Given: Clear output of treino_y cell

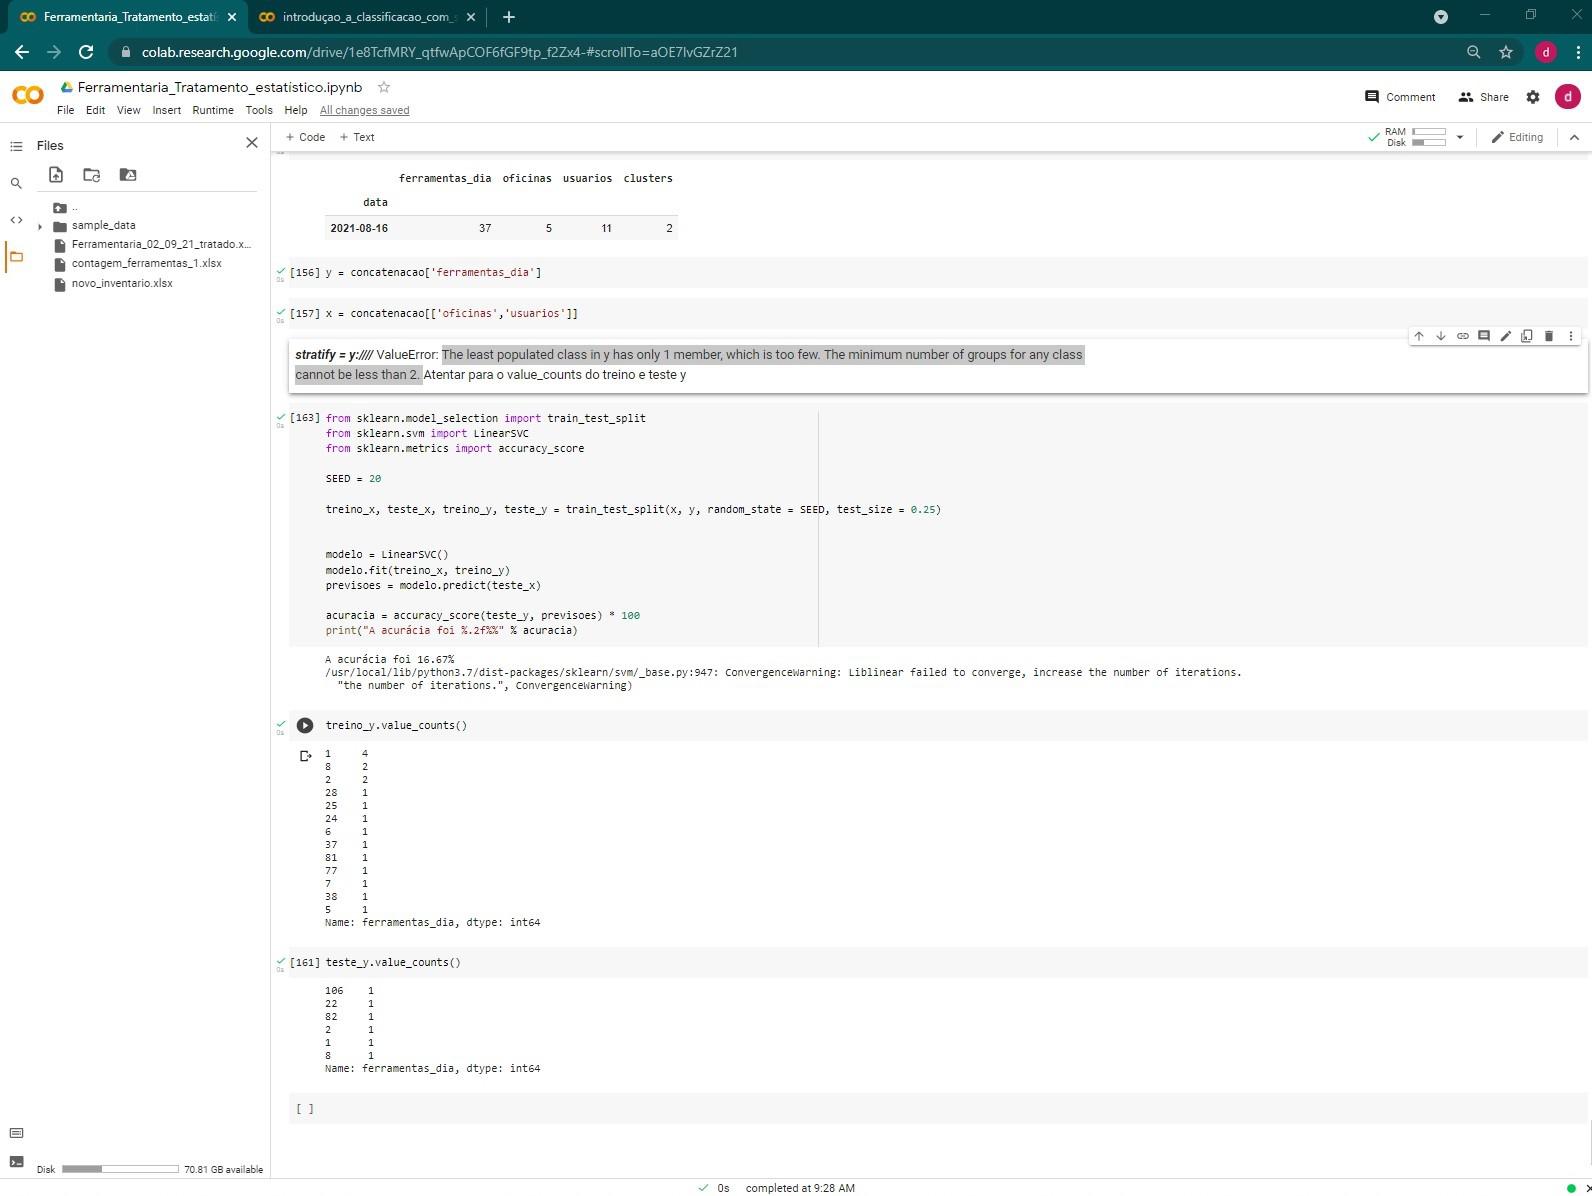Looking at the screenshot, I should click(x=306, y=756).
